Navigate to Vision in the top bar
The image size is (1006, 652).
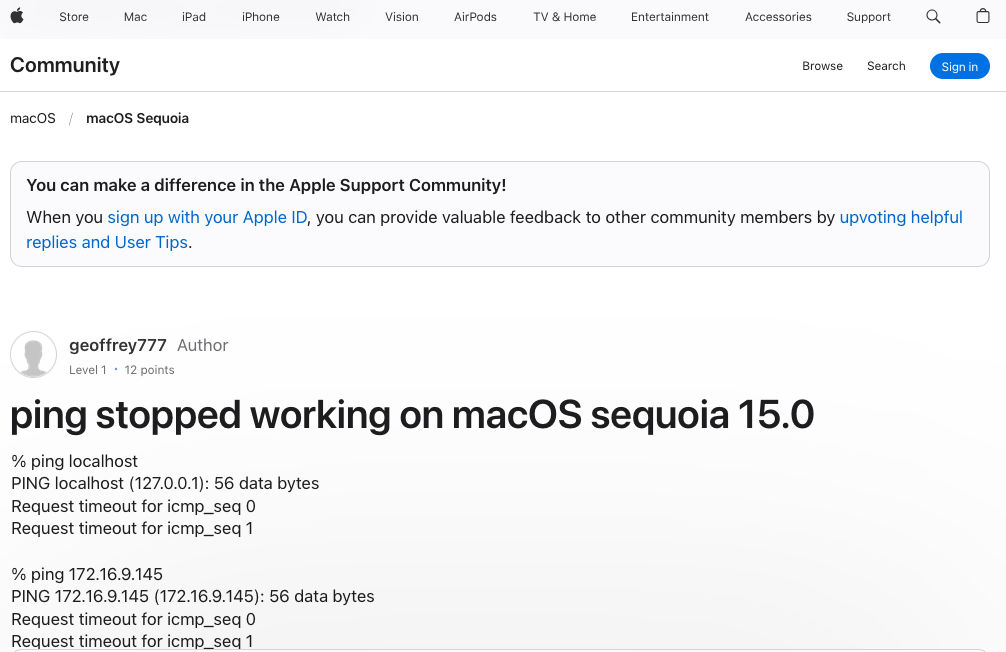[402, 17]
